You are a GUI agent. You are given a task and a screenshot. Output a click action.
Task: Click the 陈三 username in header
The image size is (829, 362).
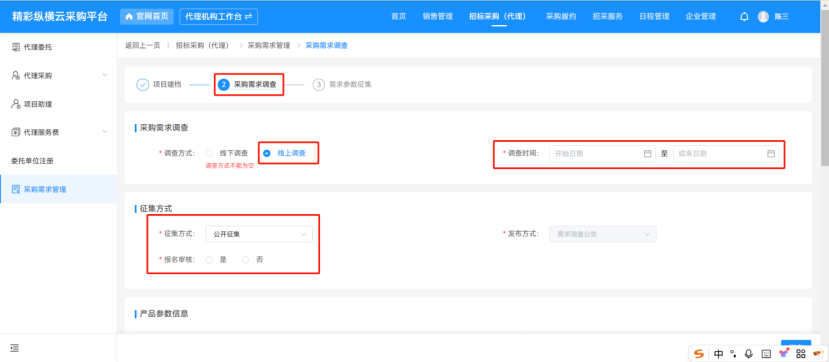[x=781, y=16]
